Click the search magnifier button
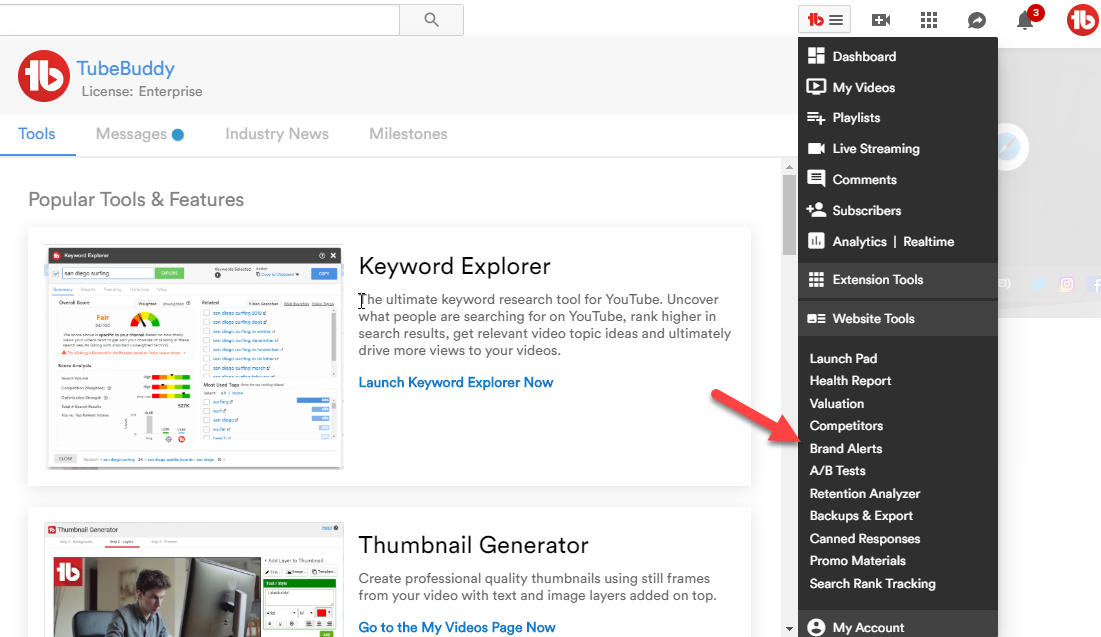1101x637 pixels. click(x=431, y=19)
